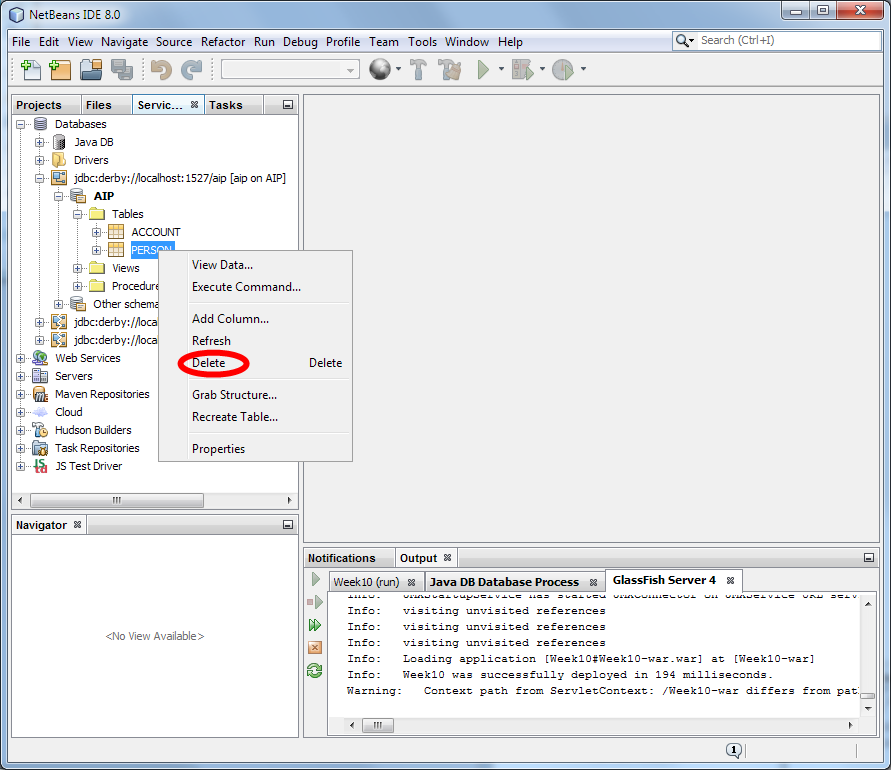Click the Clean and Build icon
This screenshot has height=770, width=891.
450,69
